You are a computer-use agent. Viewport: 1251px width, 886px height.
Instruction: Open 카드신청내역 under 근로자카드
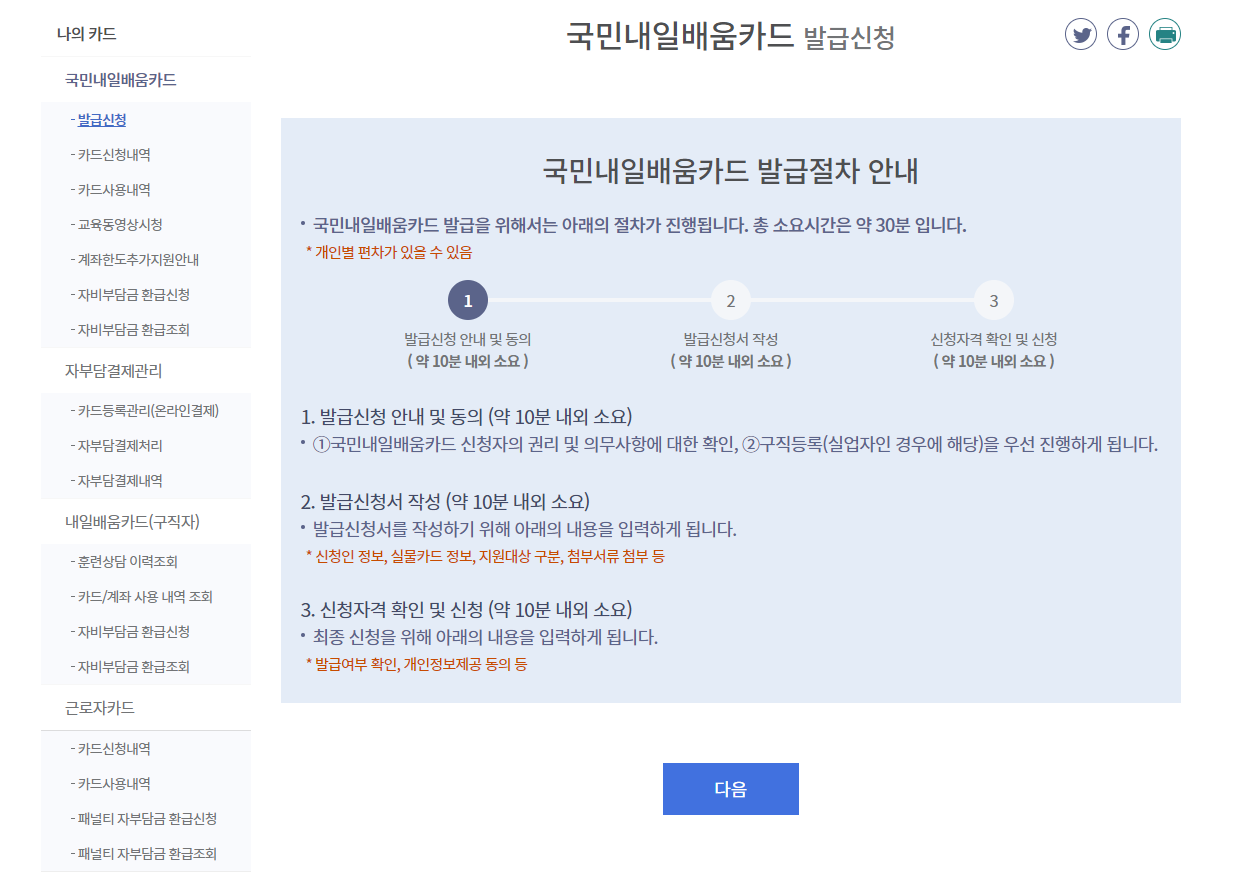(114, 749)
